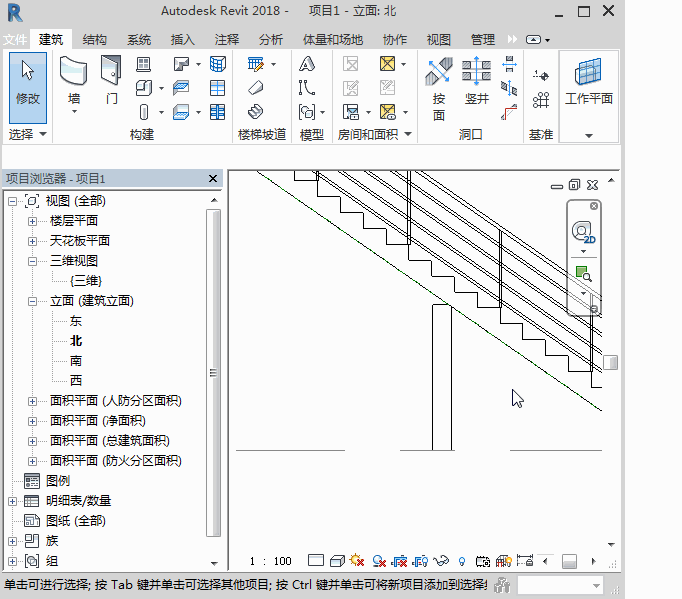
Task: Toggle shadows in view control bar
Action: [379, 561]
